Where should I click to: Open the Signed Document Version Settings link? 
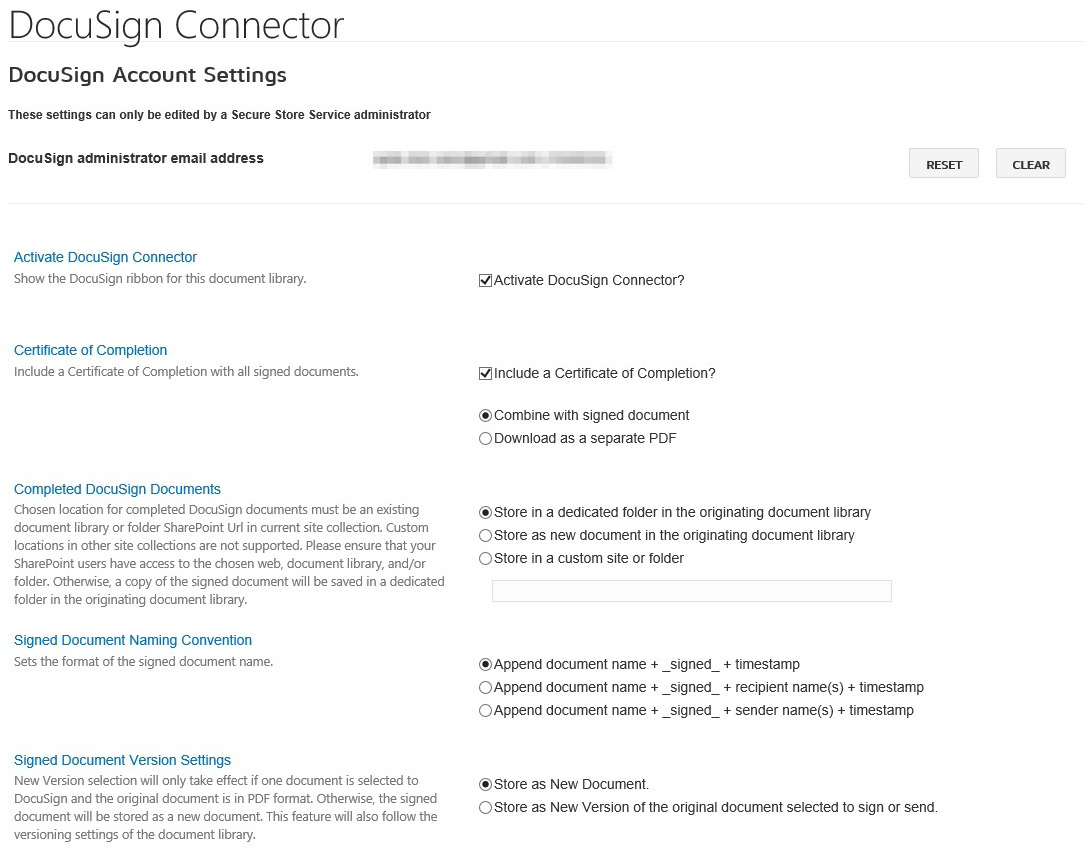[122, 760]
